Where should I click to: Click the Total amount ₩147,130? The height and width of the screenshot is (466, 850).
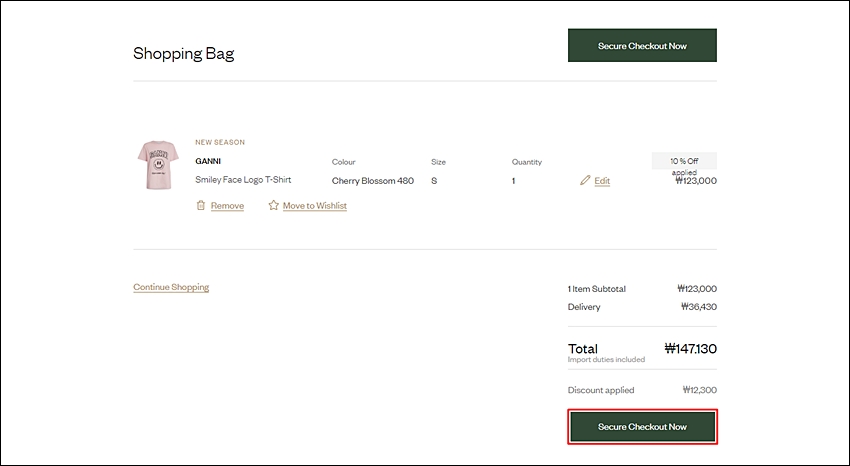[x=691, y=348]
